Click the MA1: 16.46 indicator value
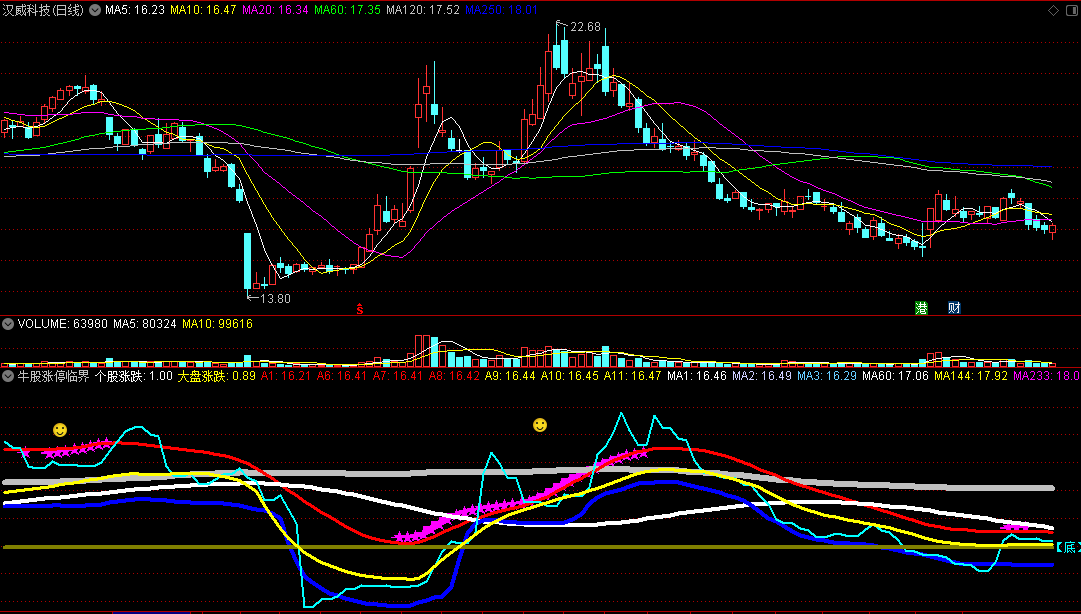Viewport: 1081px width, 614px height. [696, 376]
